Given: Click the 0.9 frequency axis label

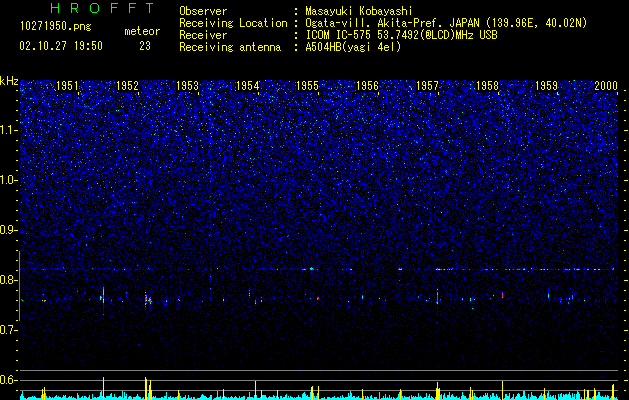Looking at the screenshot, I should (x=9, y=230).
